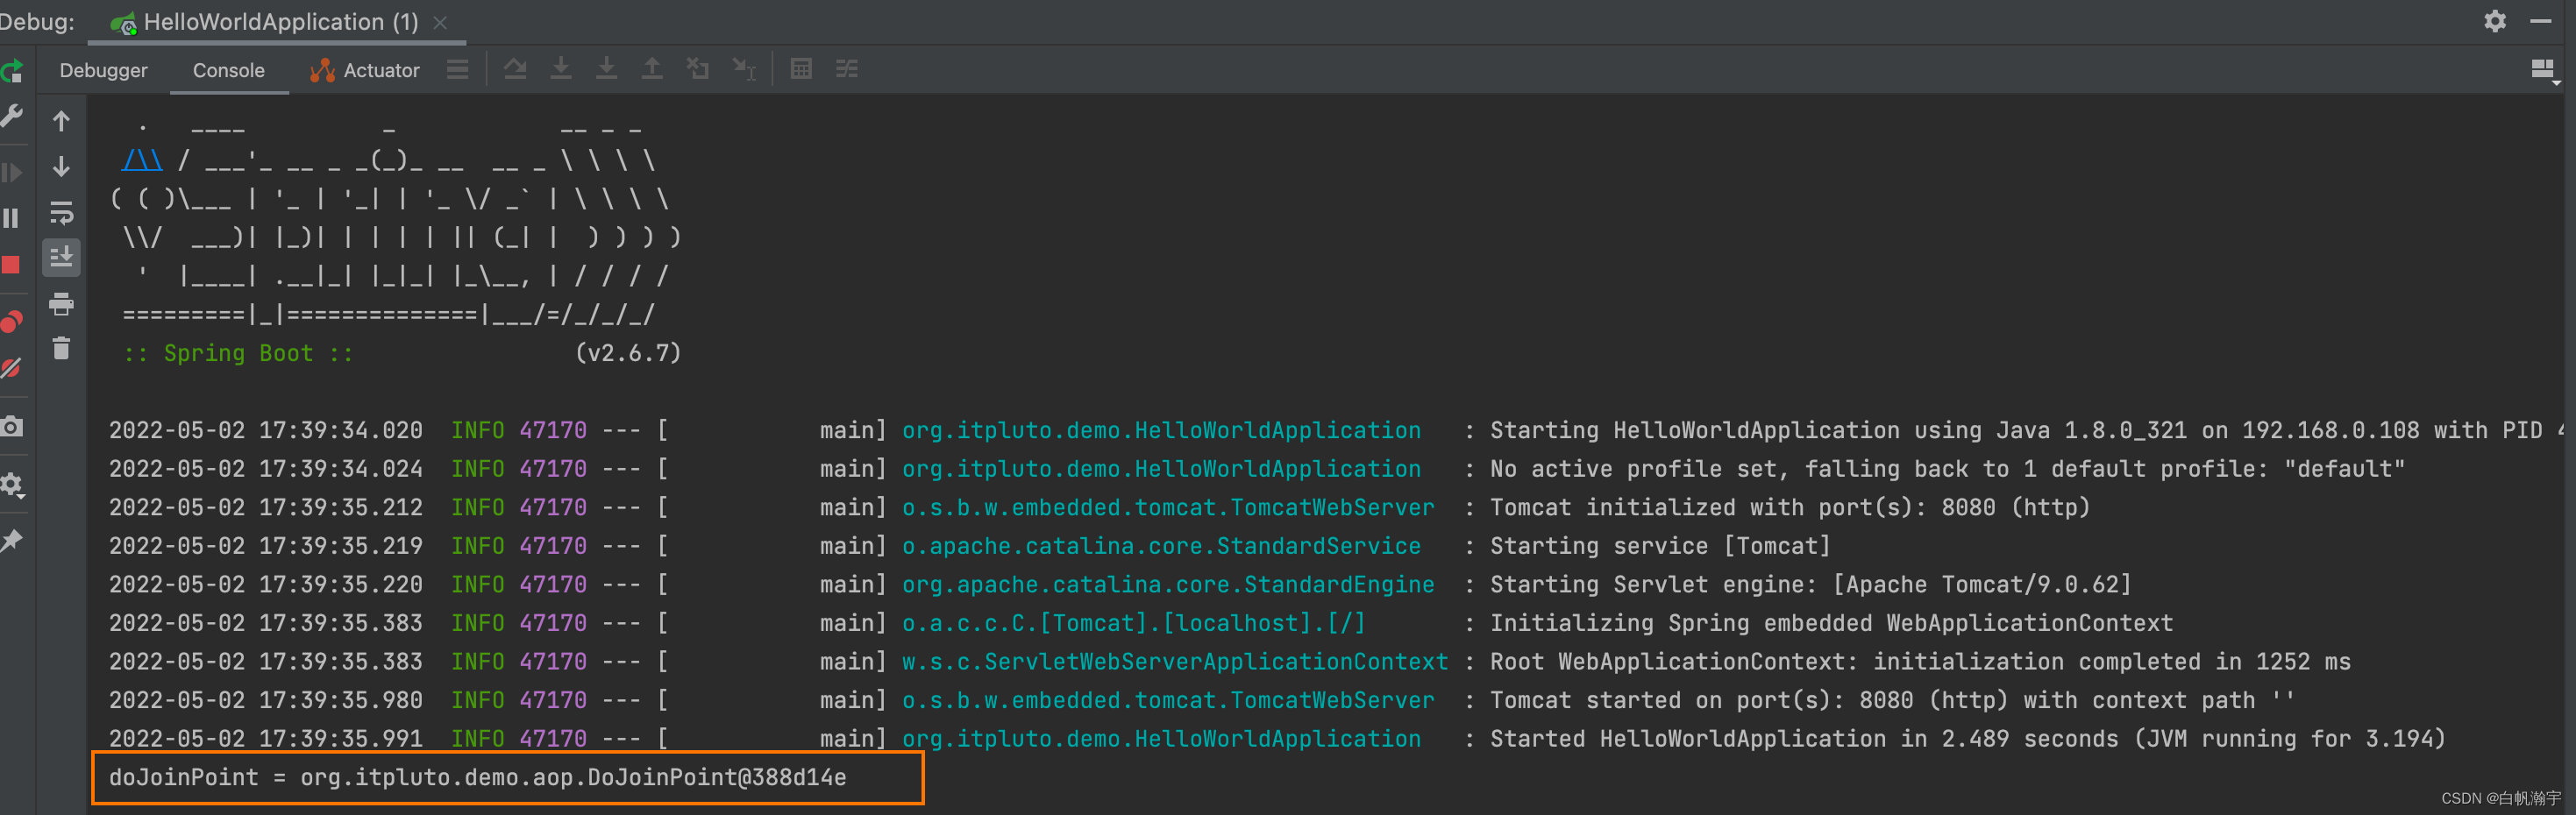Pin the debug tab using the pin icon
Image resolution: width=2576 pixels, height=815 pixels.
point(12,541)
